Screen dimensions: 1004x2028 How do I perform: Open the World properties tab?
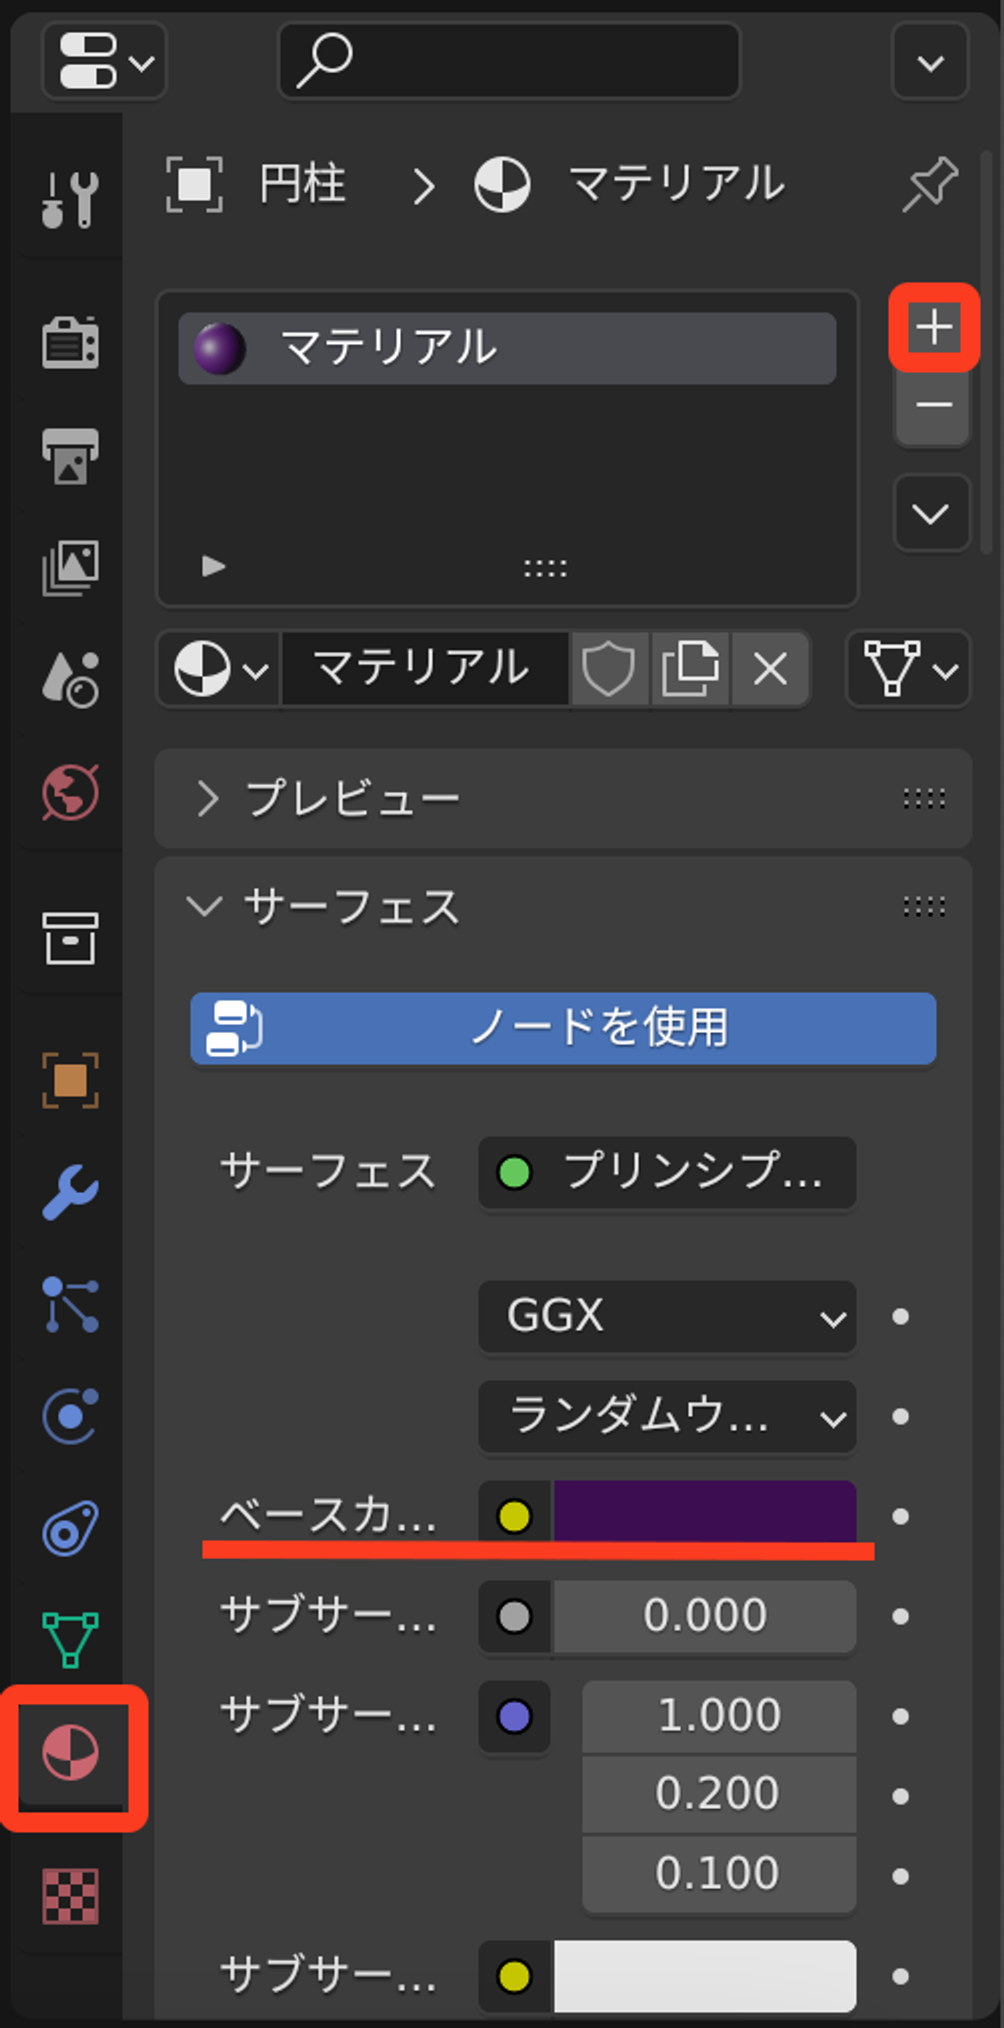click(70, 793)
